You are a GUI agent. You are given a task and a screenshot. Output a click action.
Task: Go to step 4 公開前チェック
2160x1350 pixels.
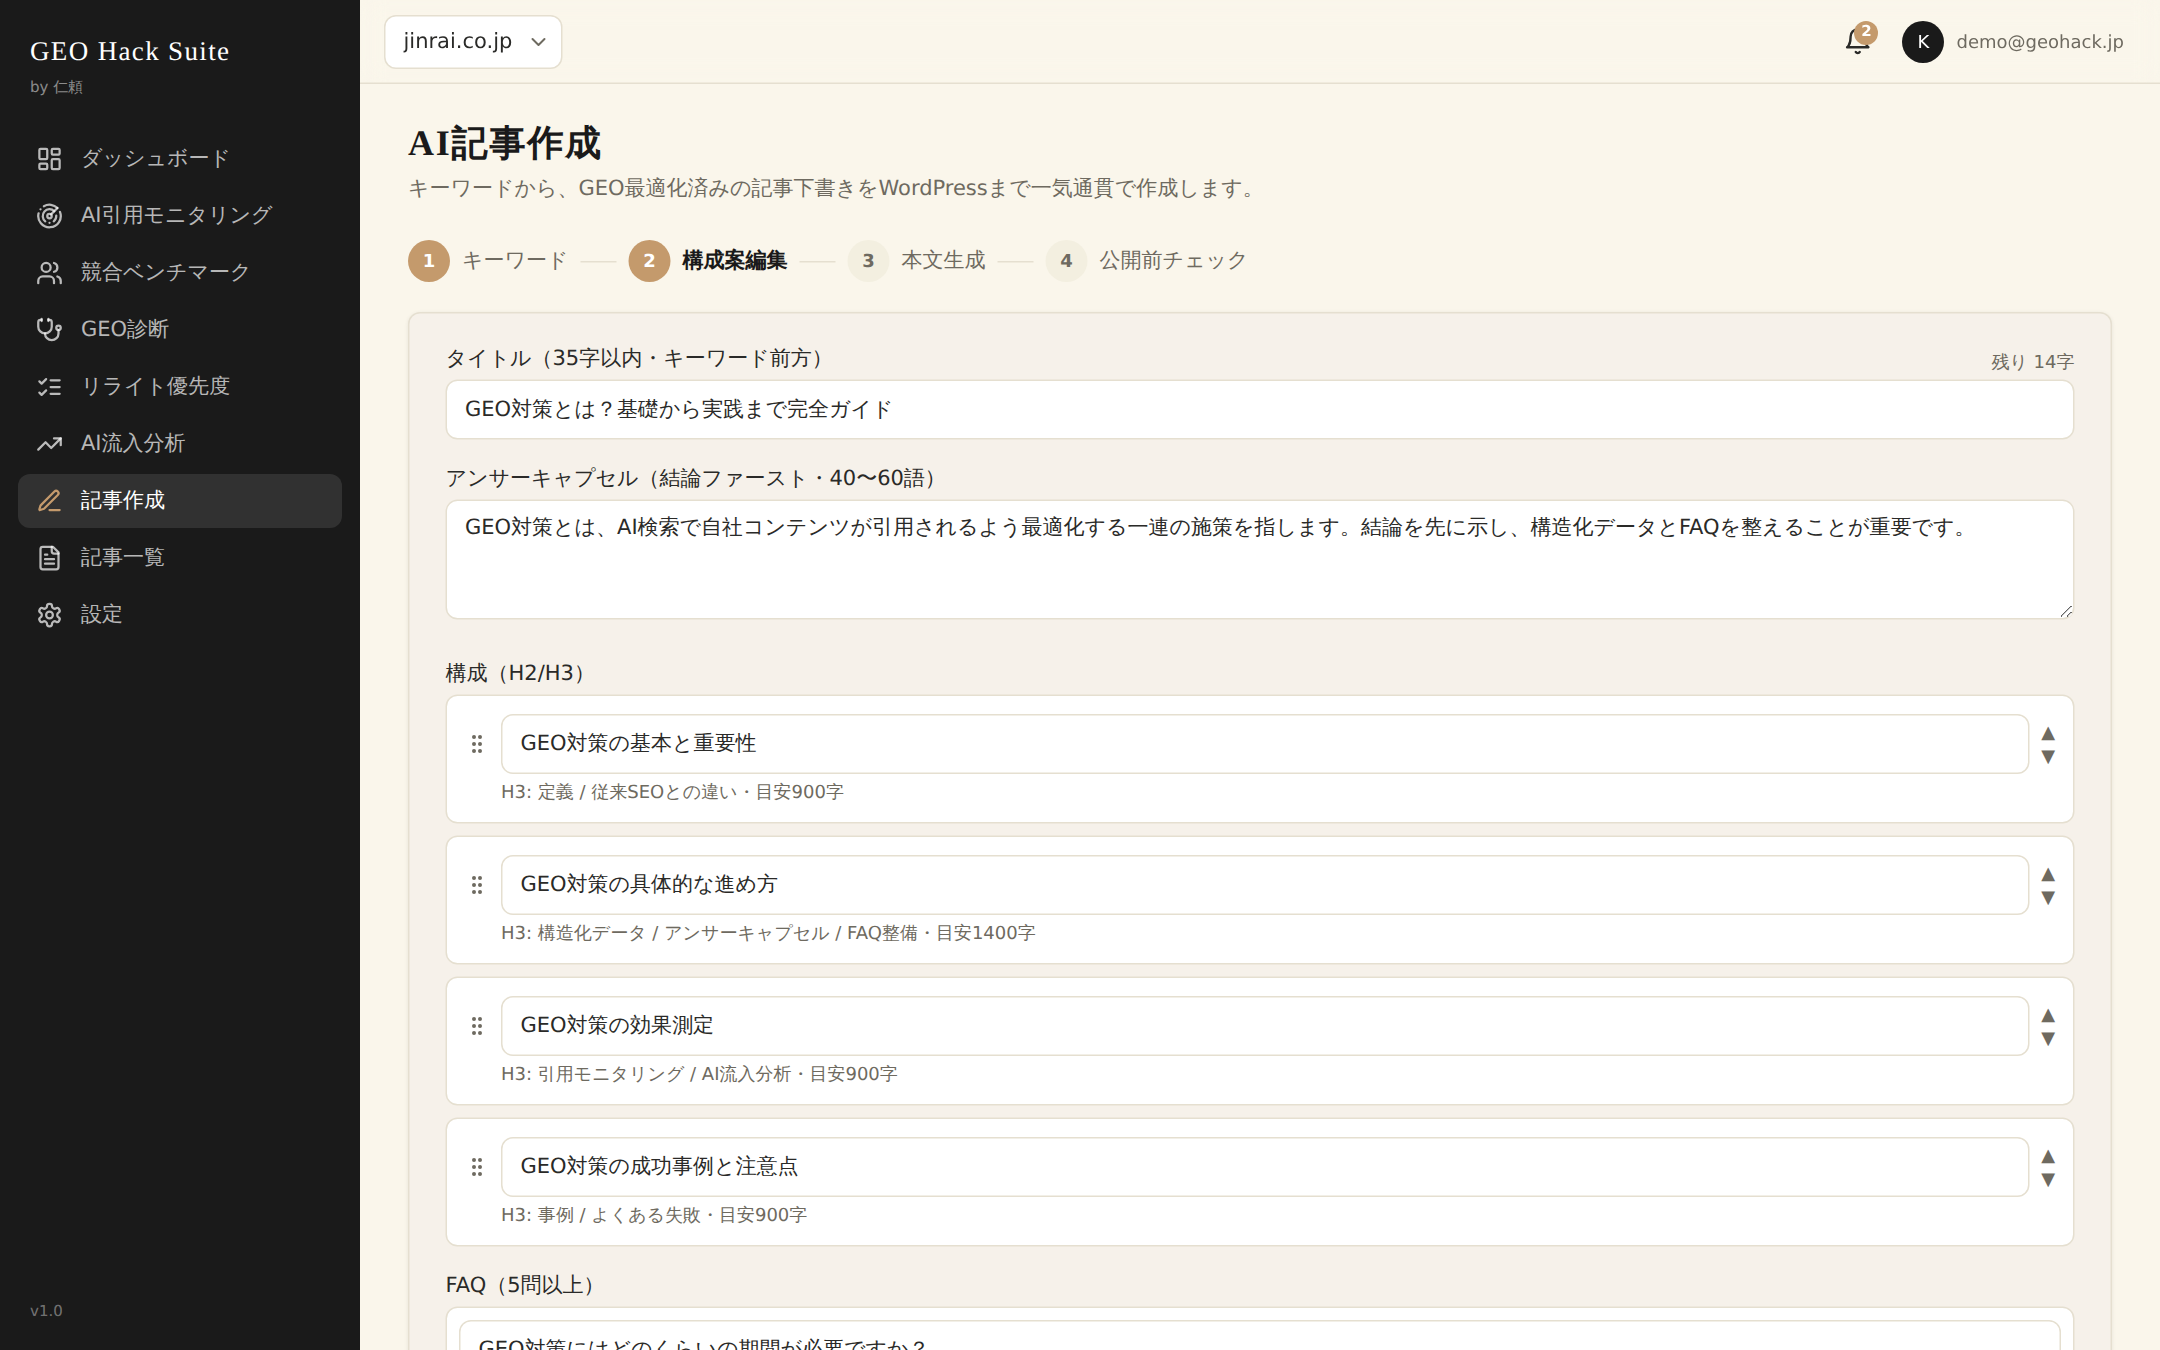(1147, 261)
